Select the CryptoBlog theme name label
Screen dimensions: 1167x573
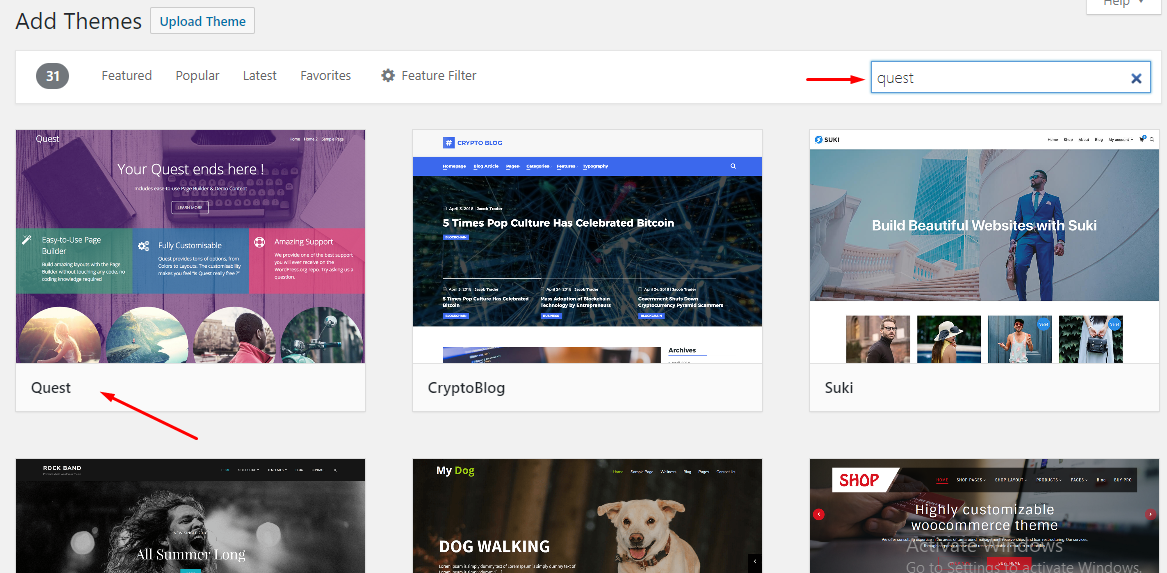point(467,388)
